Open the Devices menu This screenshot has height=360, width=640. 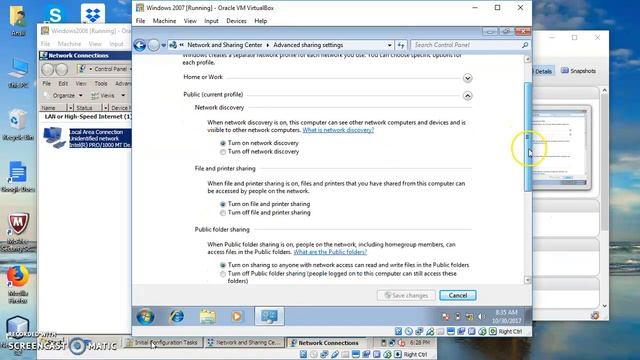236,21
